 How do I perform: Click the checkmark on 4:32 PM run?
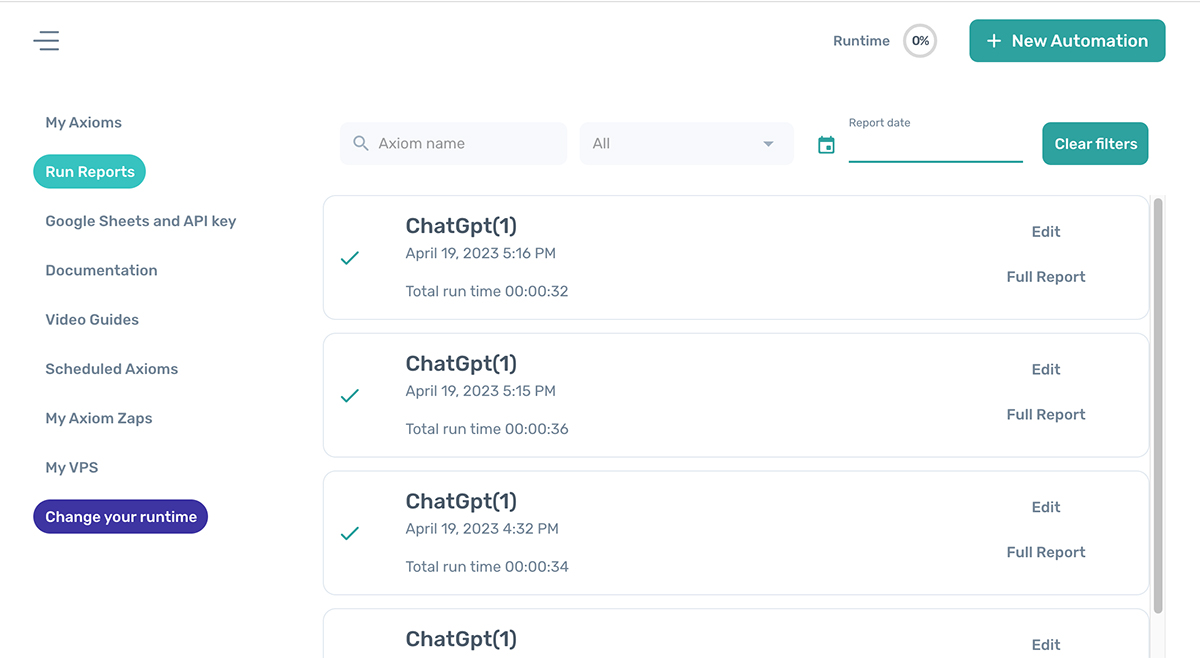(x=350, y=534)
